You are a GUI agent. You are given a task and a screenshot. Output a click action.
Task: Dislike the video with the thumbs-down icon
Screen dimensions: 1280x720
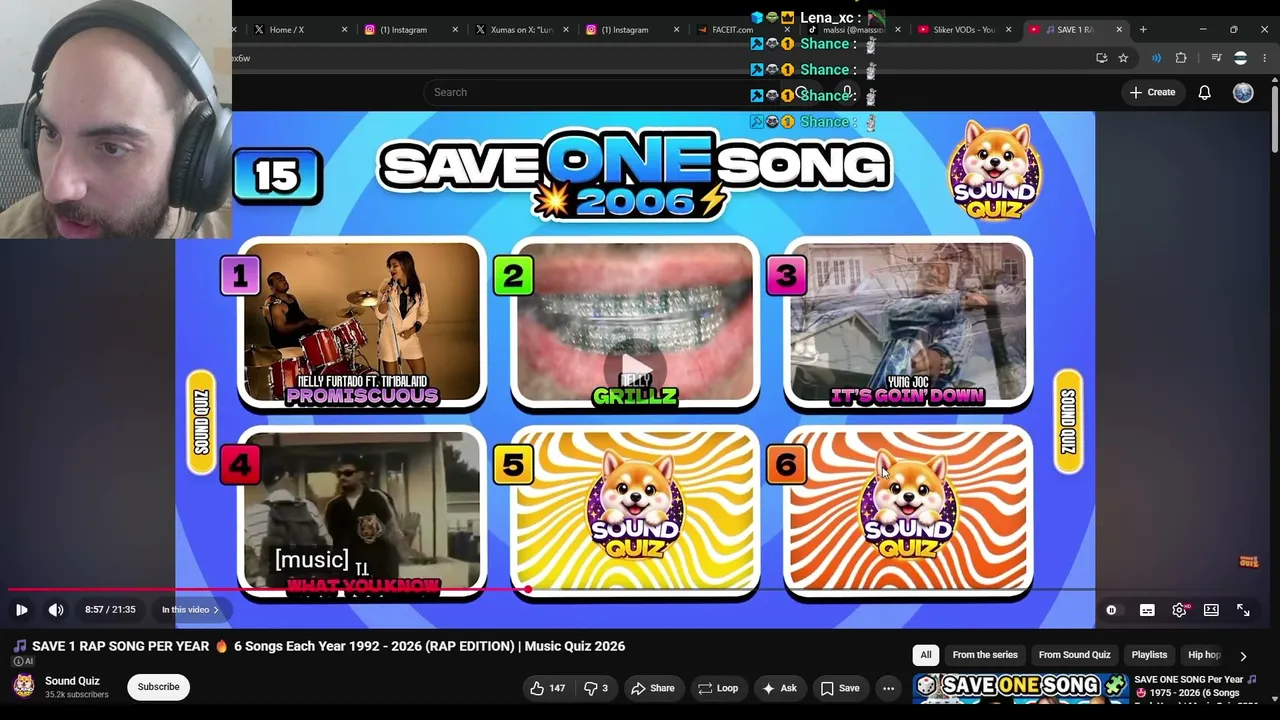point(596,688)
